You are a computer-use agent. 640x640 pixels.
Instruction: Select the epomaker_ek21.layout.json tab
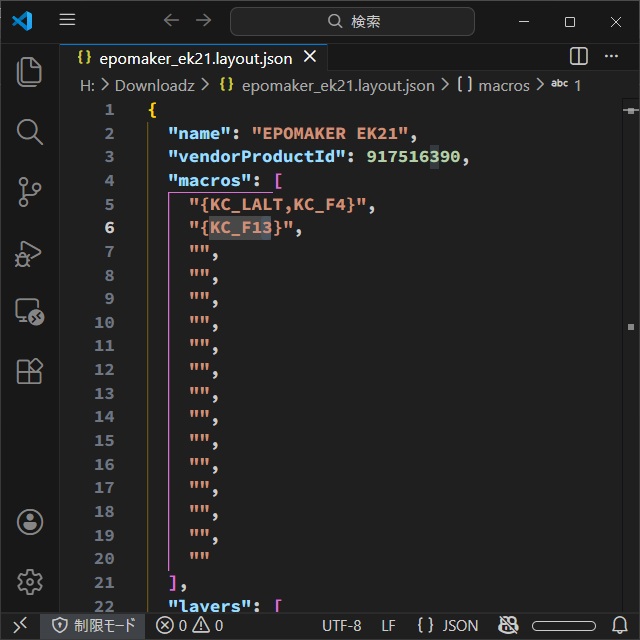click(x=195, y=58)
